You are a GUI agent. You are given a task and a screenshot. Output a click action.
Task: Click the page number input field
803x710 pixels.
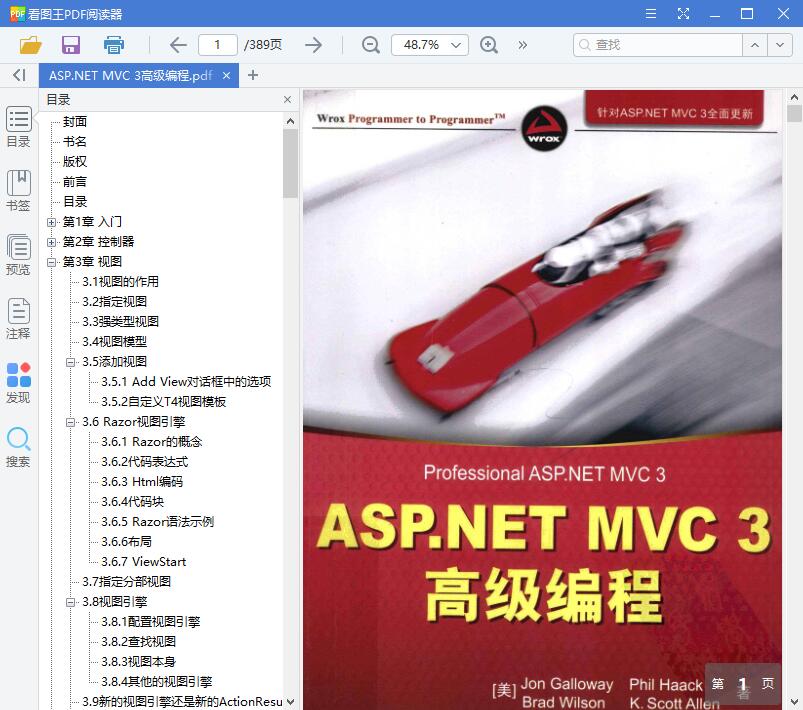coord(218,45)
